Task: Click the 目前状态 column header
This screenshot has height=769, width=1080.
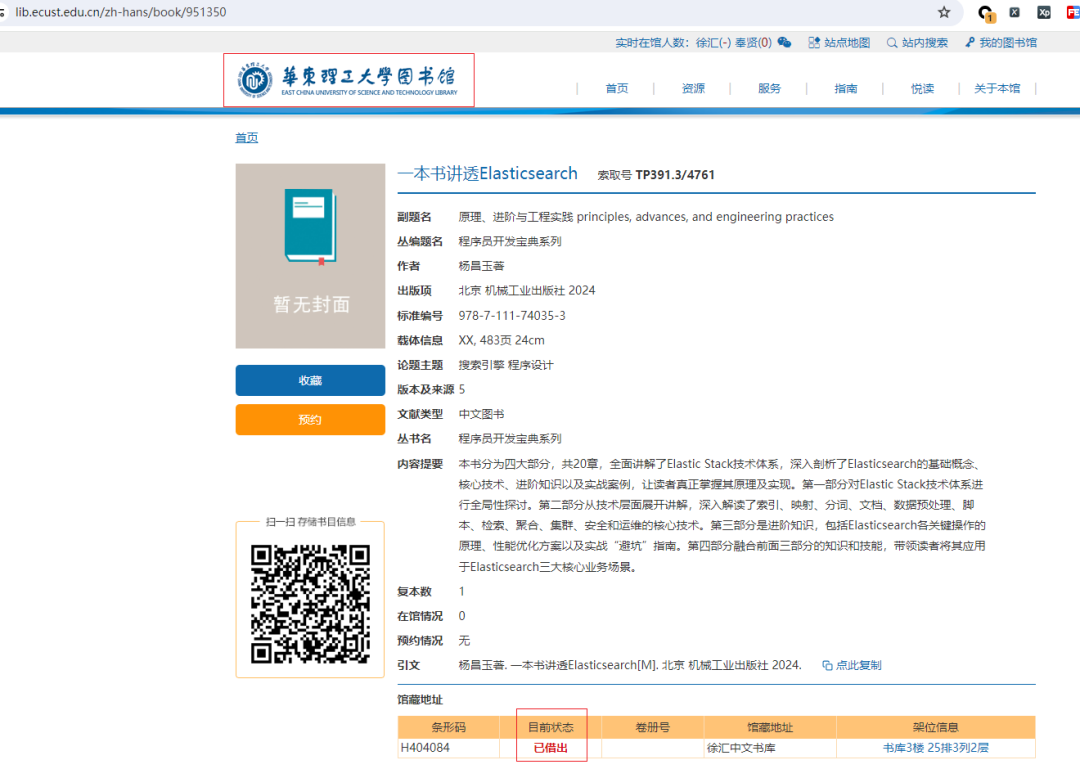Action: (550, 727)
